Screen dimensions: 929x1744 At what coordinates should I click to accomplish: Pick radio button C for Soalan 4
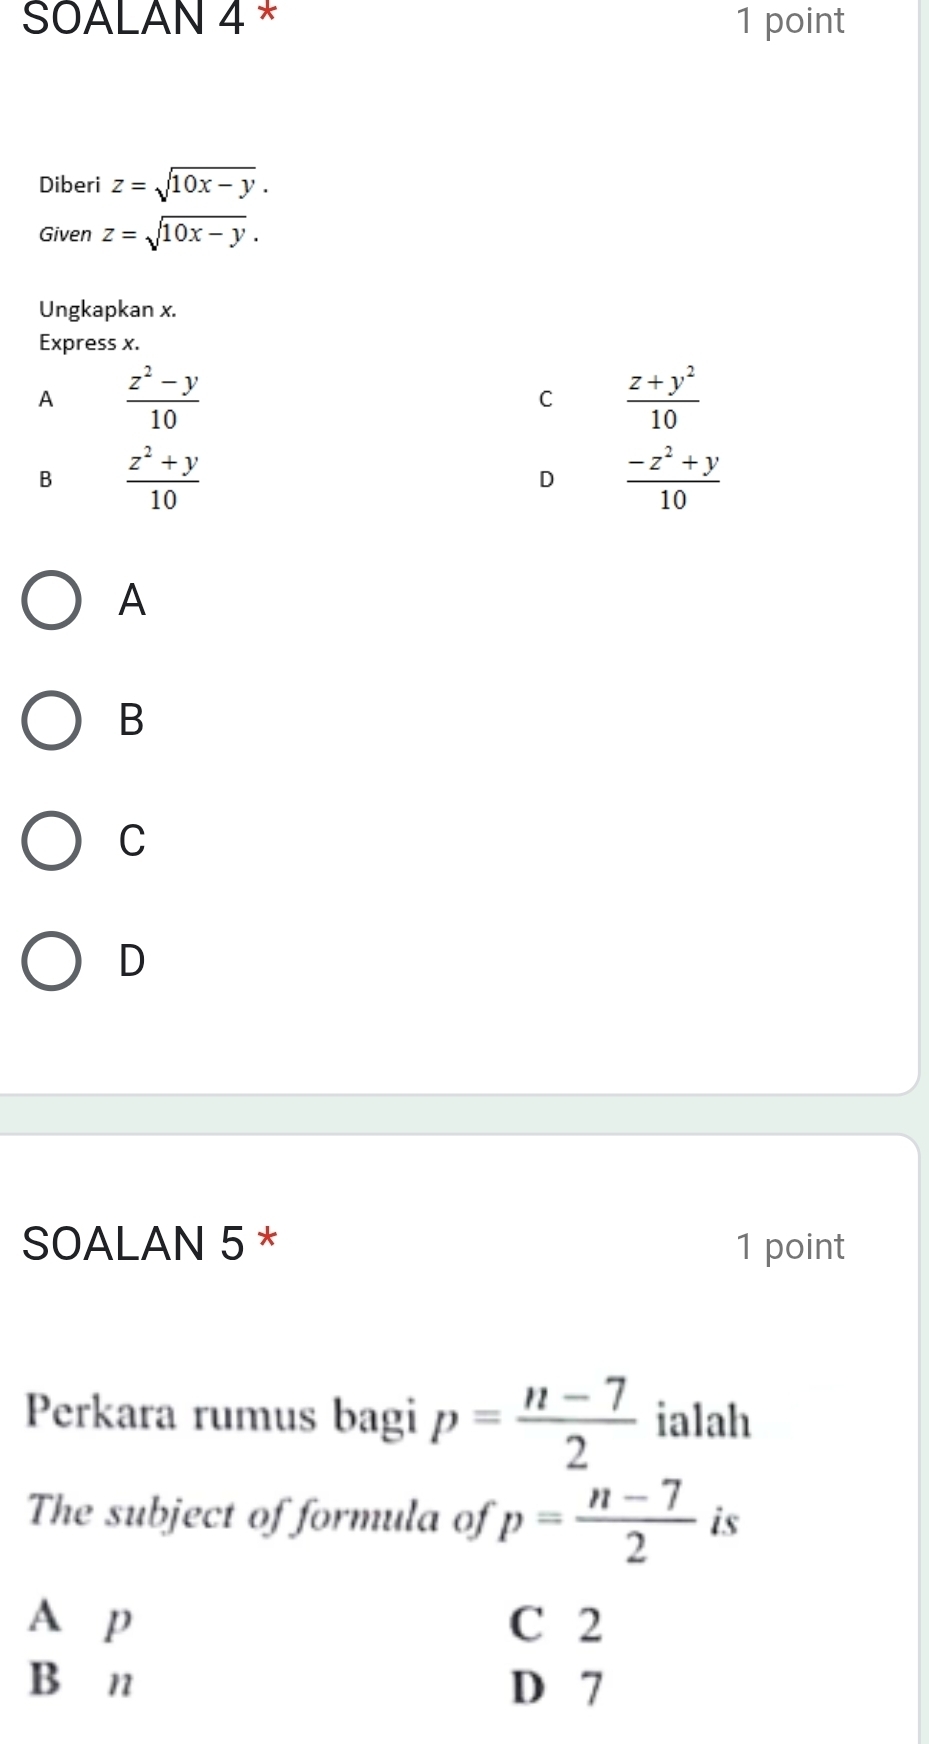coord(52,841)
